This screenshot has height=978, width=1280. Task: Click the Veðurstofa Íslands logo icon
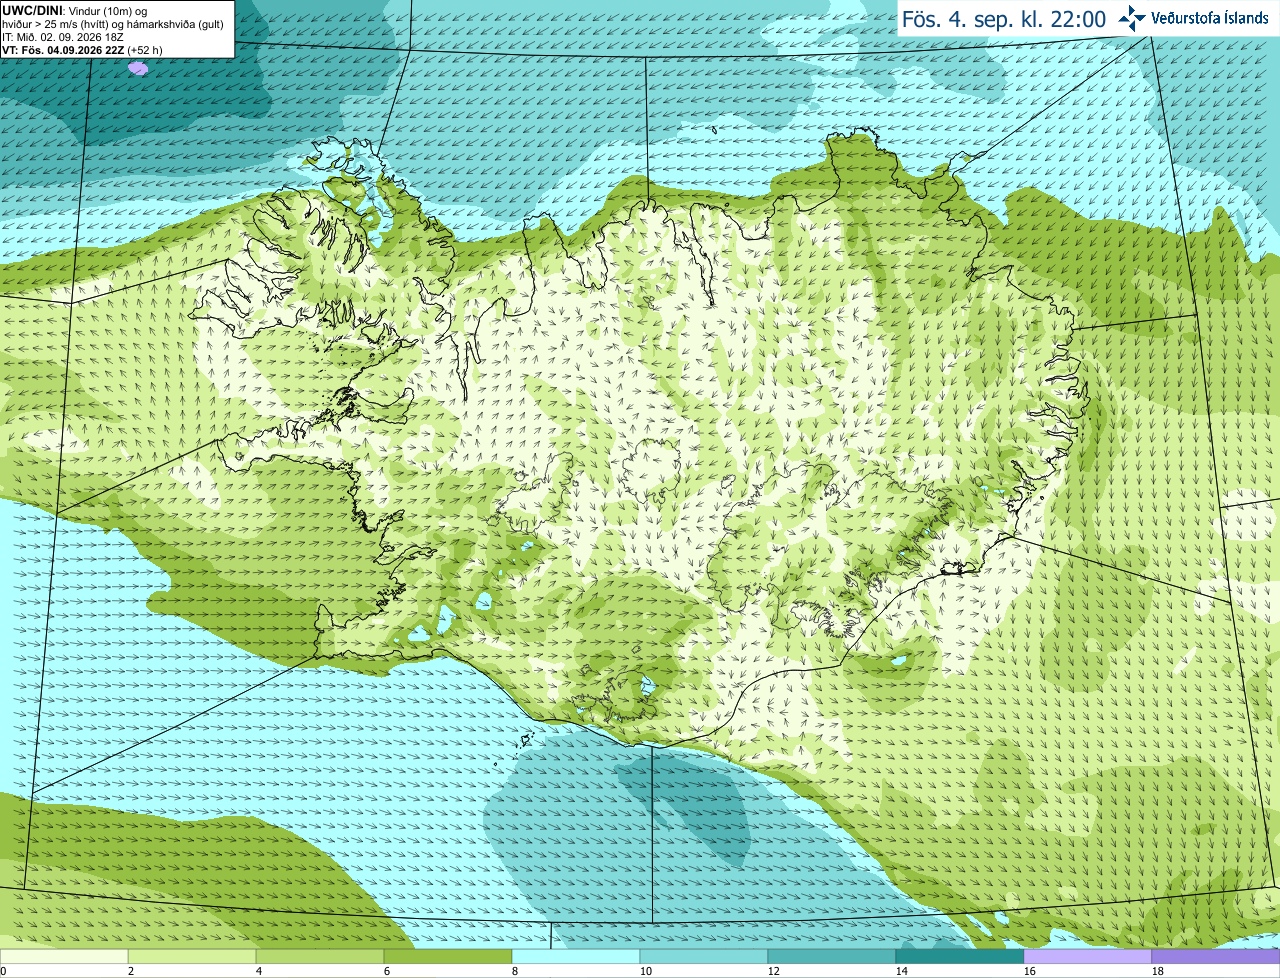(x=1132, y=18)
